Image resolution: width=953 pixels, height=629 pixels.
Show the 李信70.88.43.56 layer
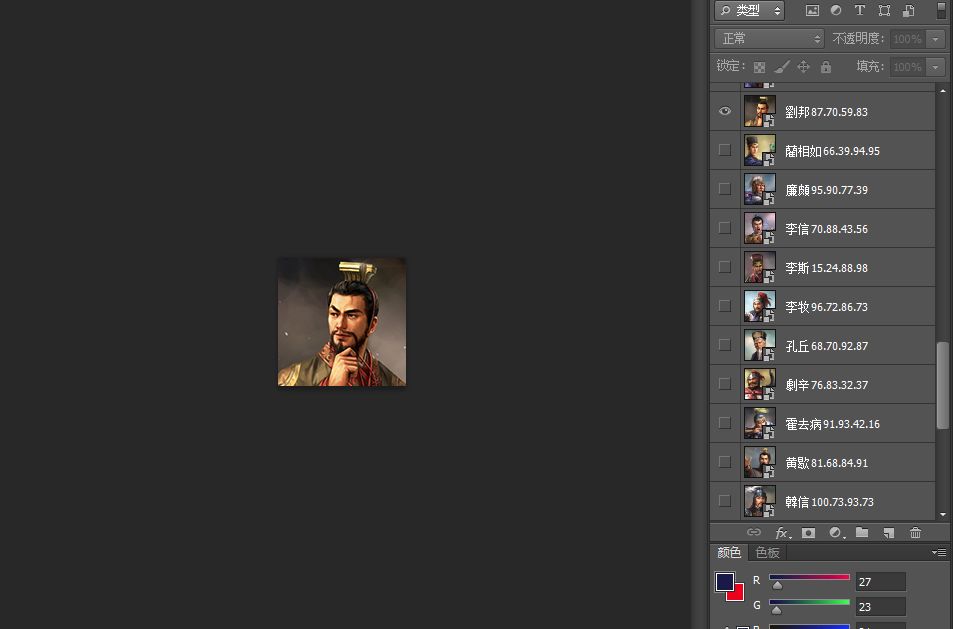724,228
